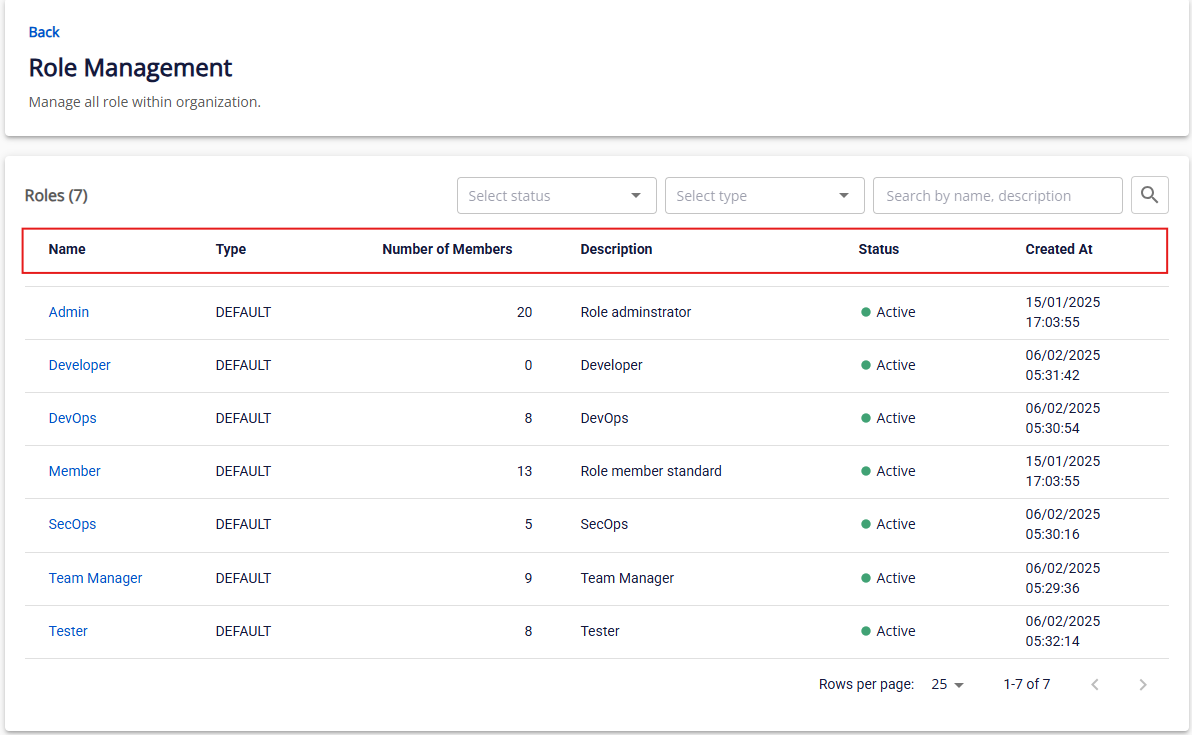The width and height of the screenshot is (1192, 735).
Task: Click the Status column header
Action: click(878, 249)
